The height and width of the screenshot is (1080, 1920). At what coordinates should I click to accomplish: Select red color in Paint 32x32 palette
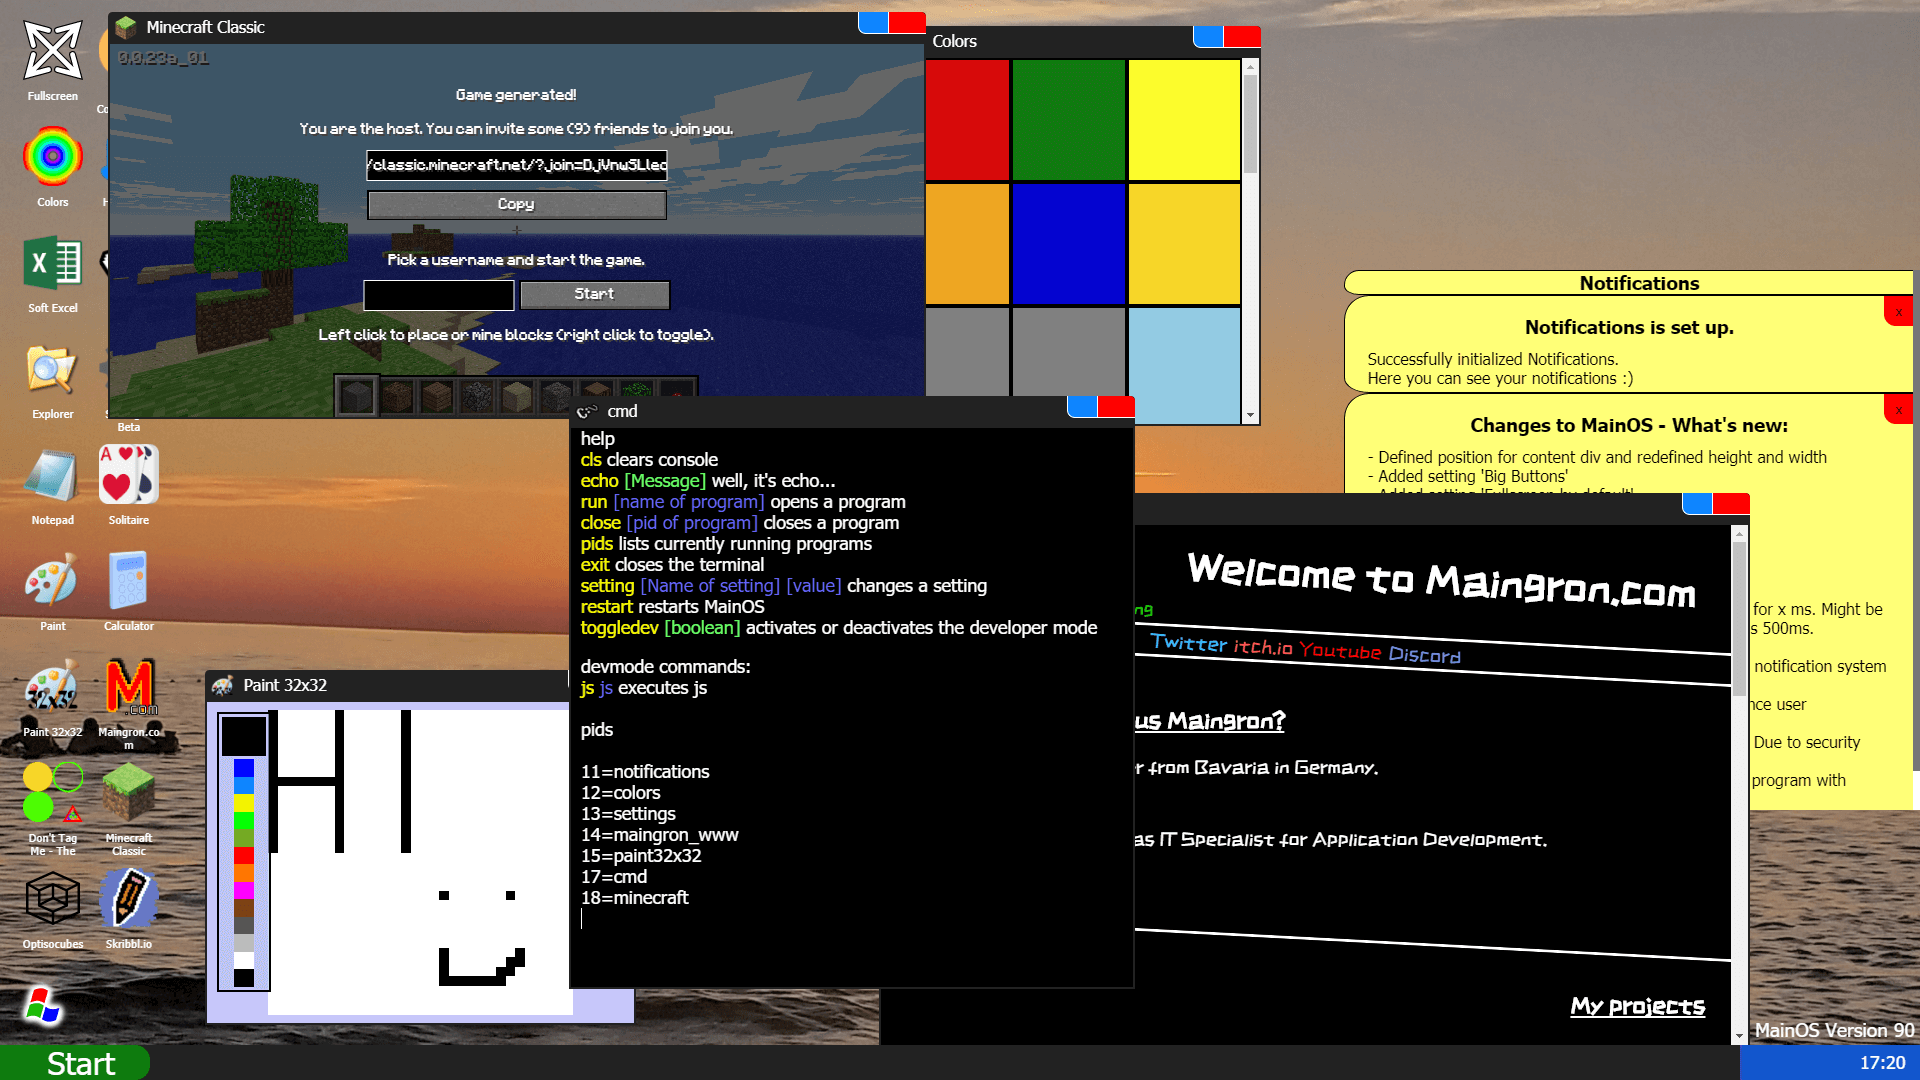pos(244,856)
